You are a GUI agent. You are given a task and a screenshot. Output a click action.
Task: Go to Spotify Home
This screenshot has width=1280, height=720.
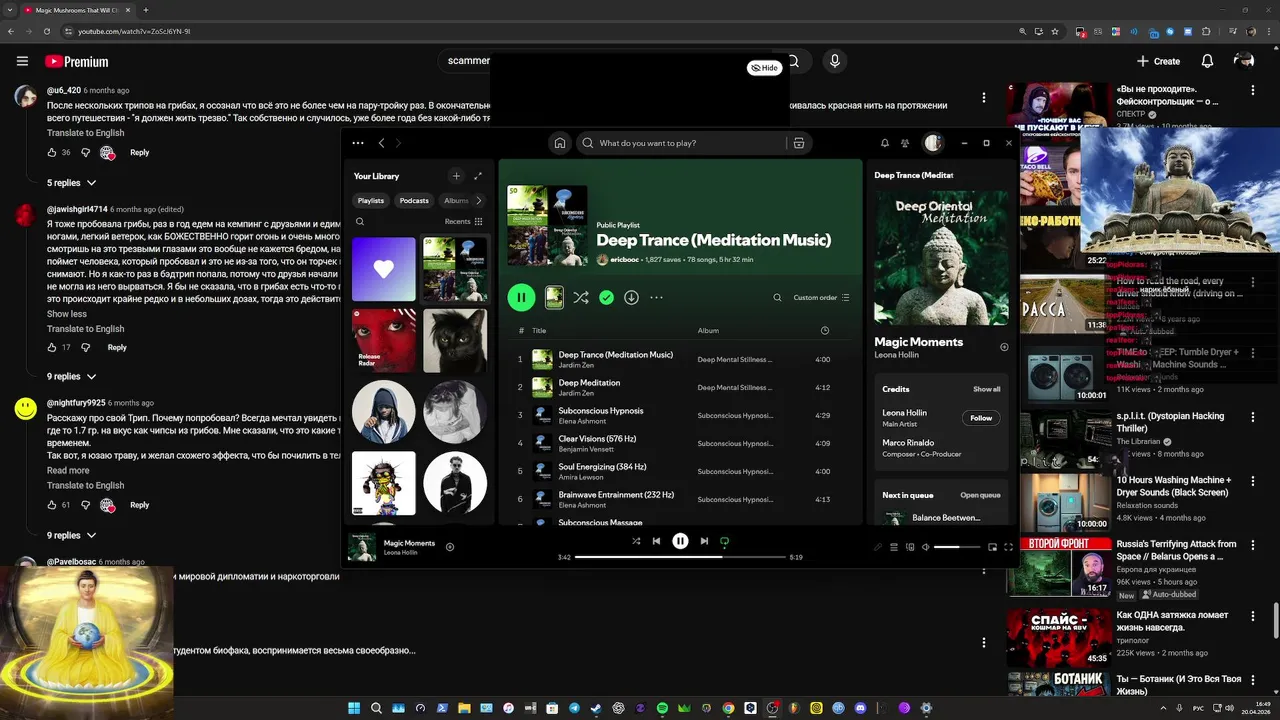(x=560, y=143)
